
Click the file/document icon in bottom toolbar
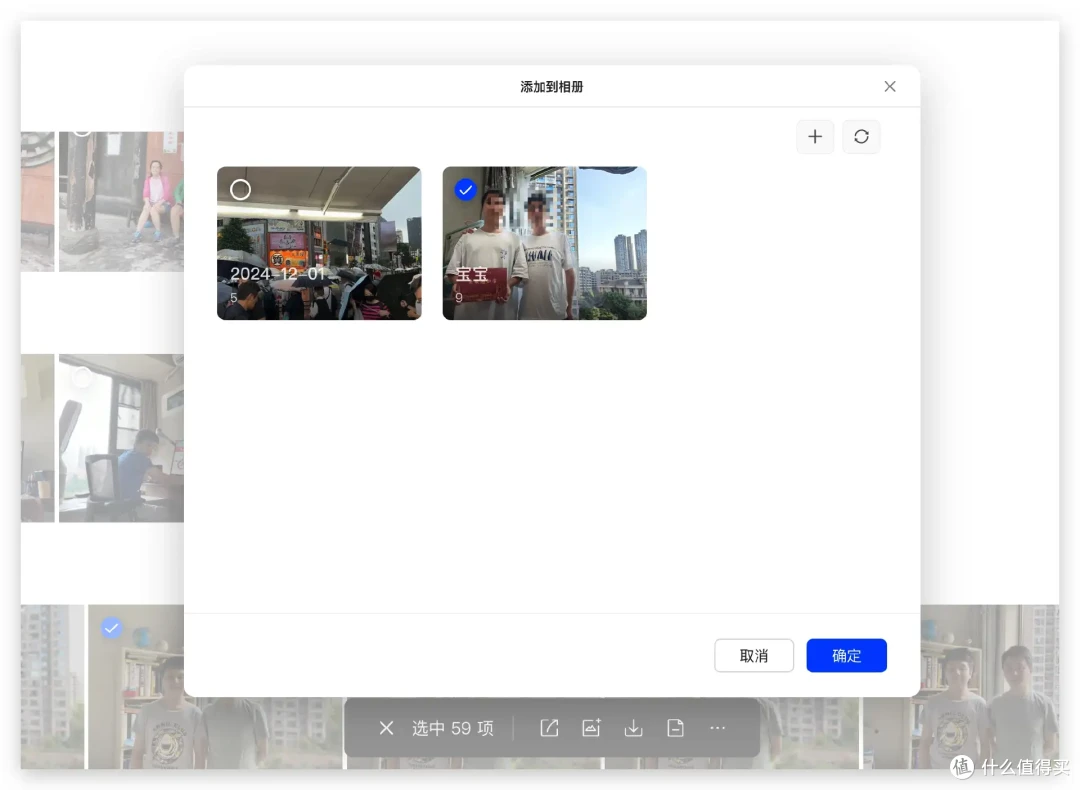675,728
